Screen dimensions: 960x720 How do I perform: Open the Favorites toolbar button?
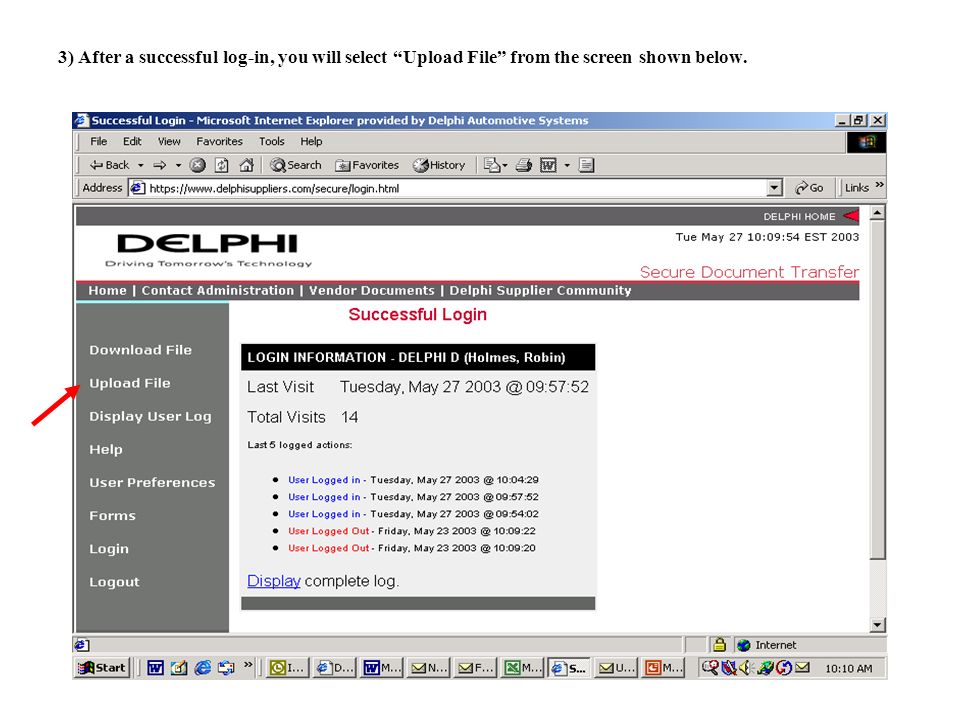(367, 165)
